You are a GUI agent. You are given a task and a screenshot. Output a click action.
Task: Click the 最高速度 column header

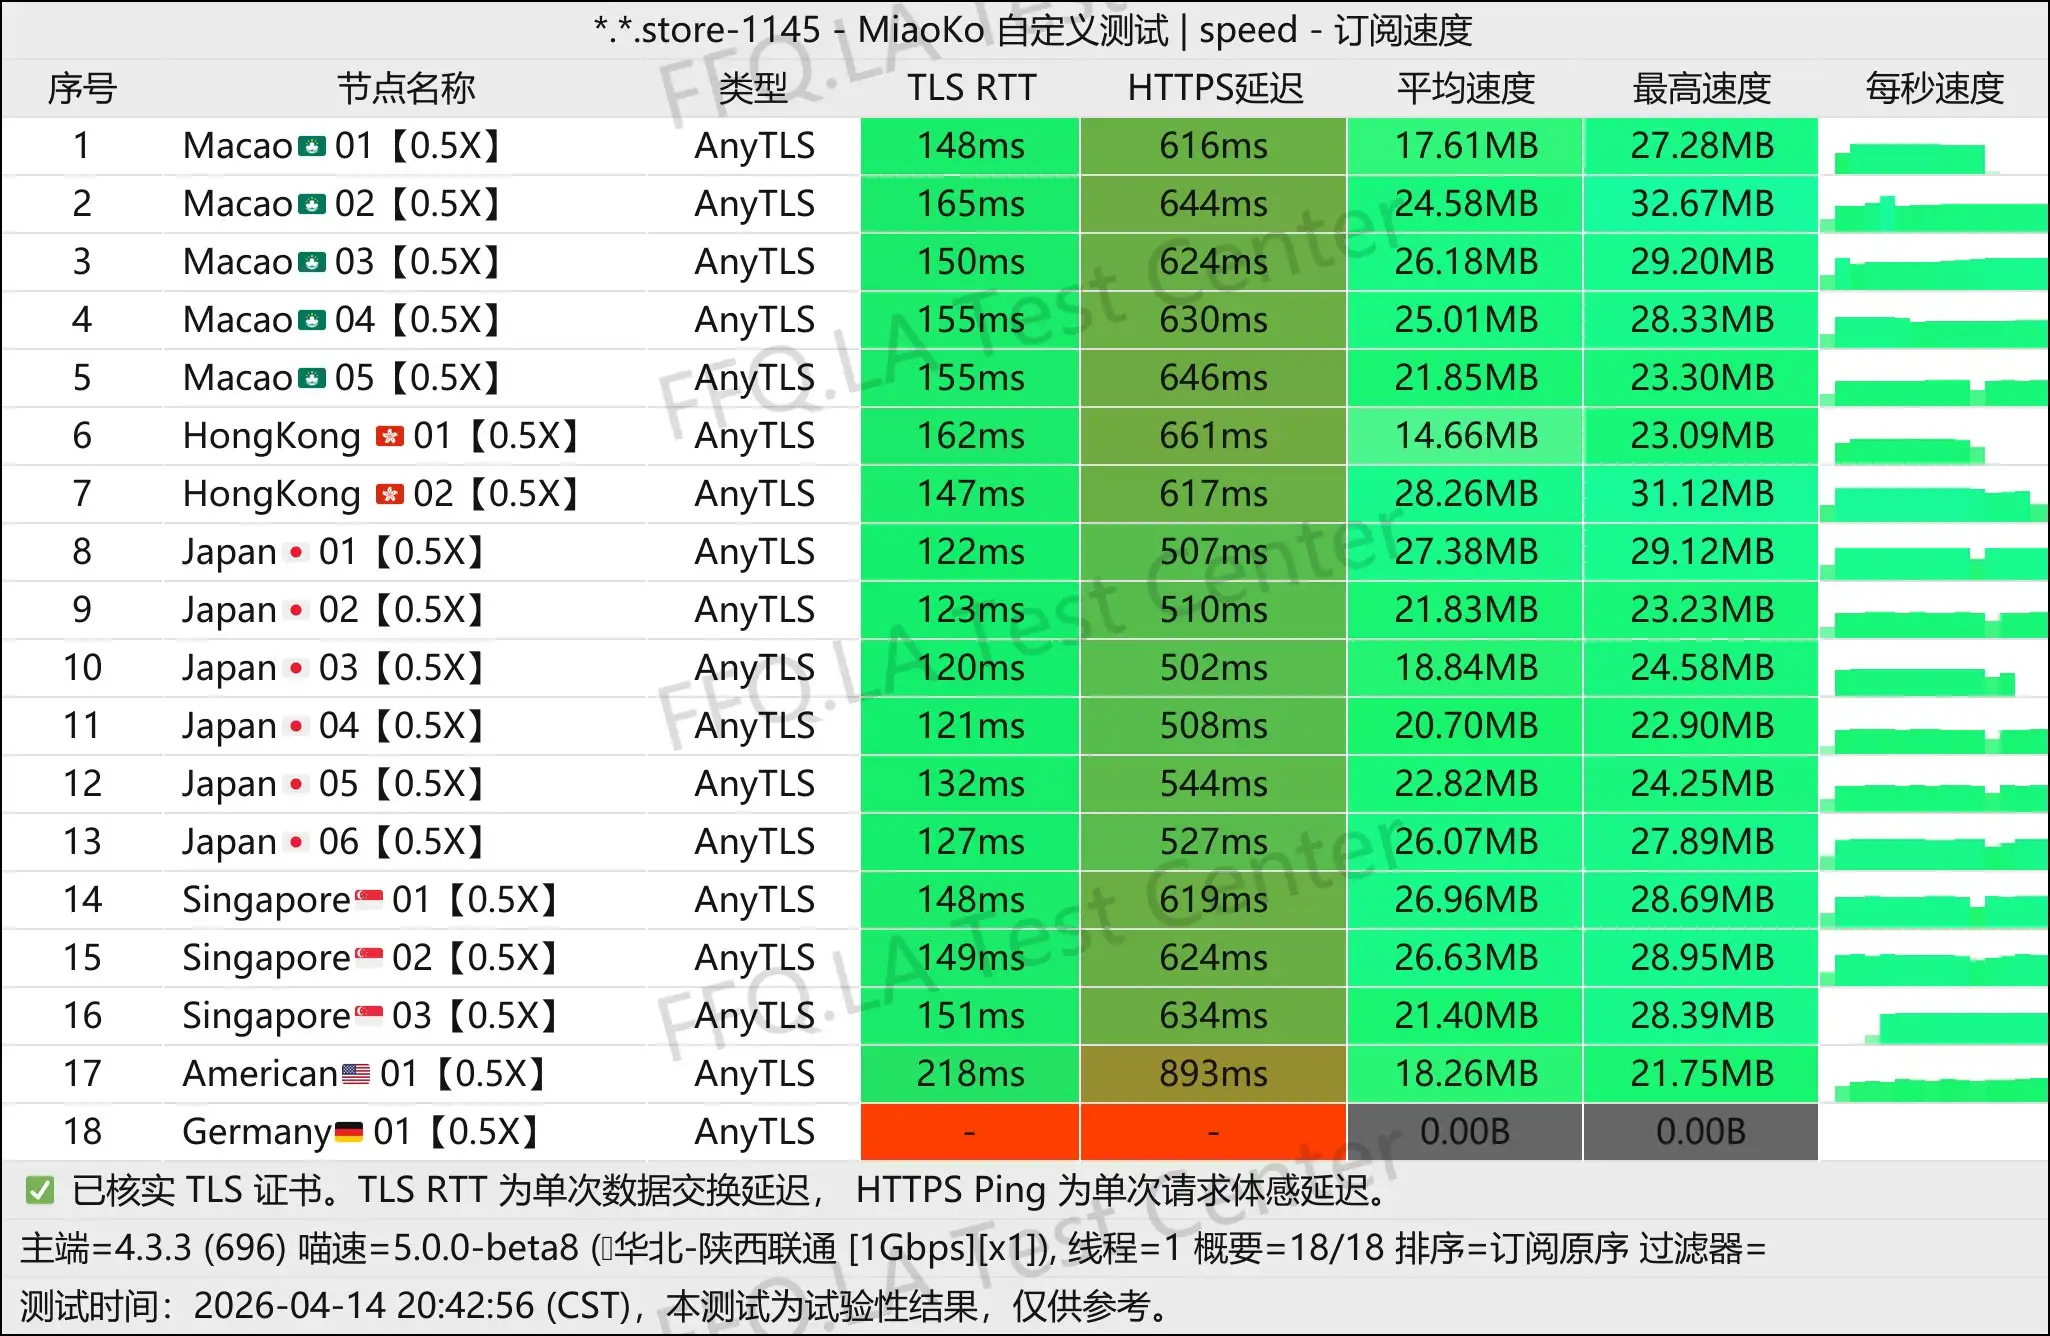(x=1702, y=89)
